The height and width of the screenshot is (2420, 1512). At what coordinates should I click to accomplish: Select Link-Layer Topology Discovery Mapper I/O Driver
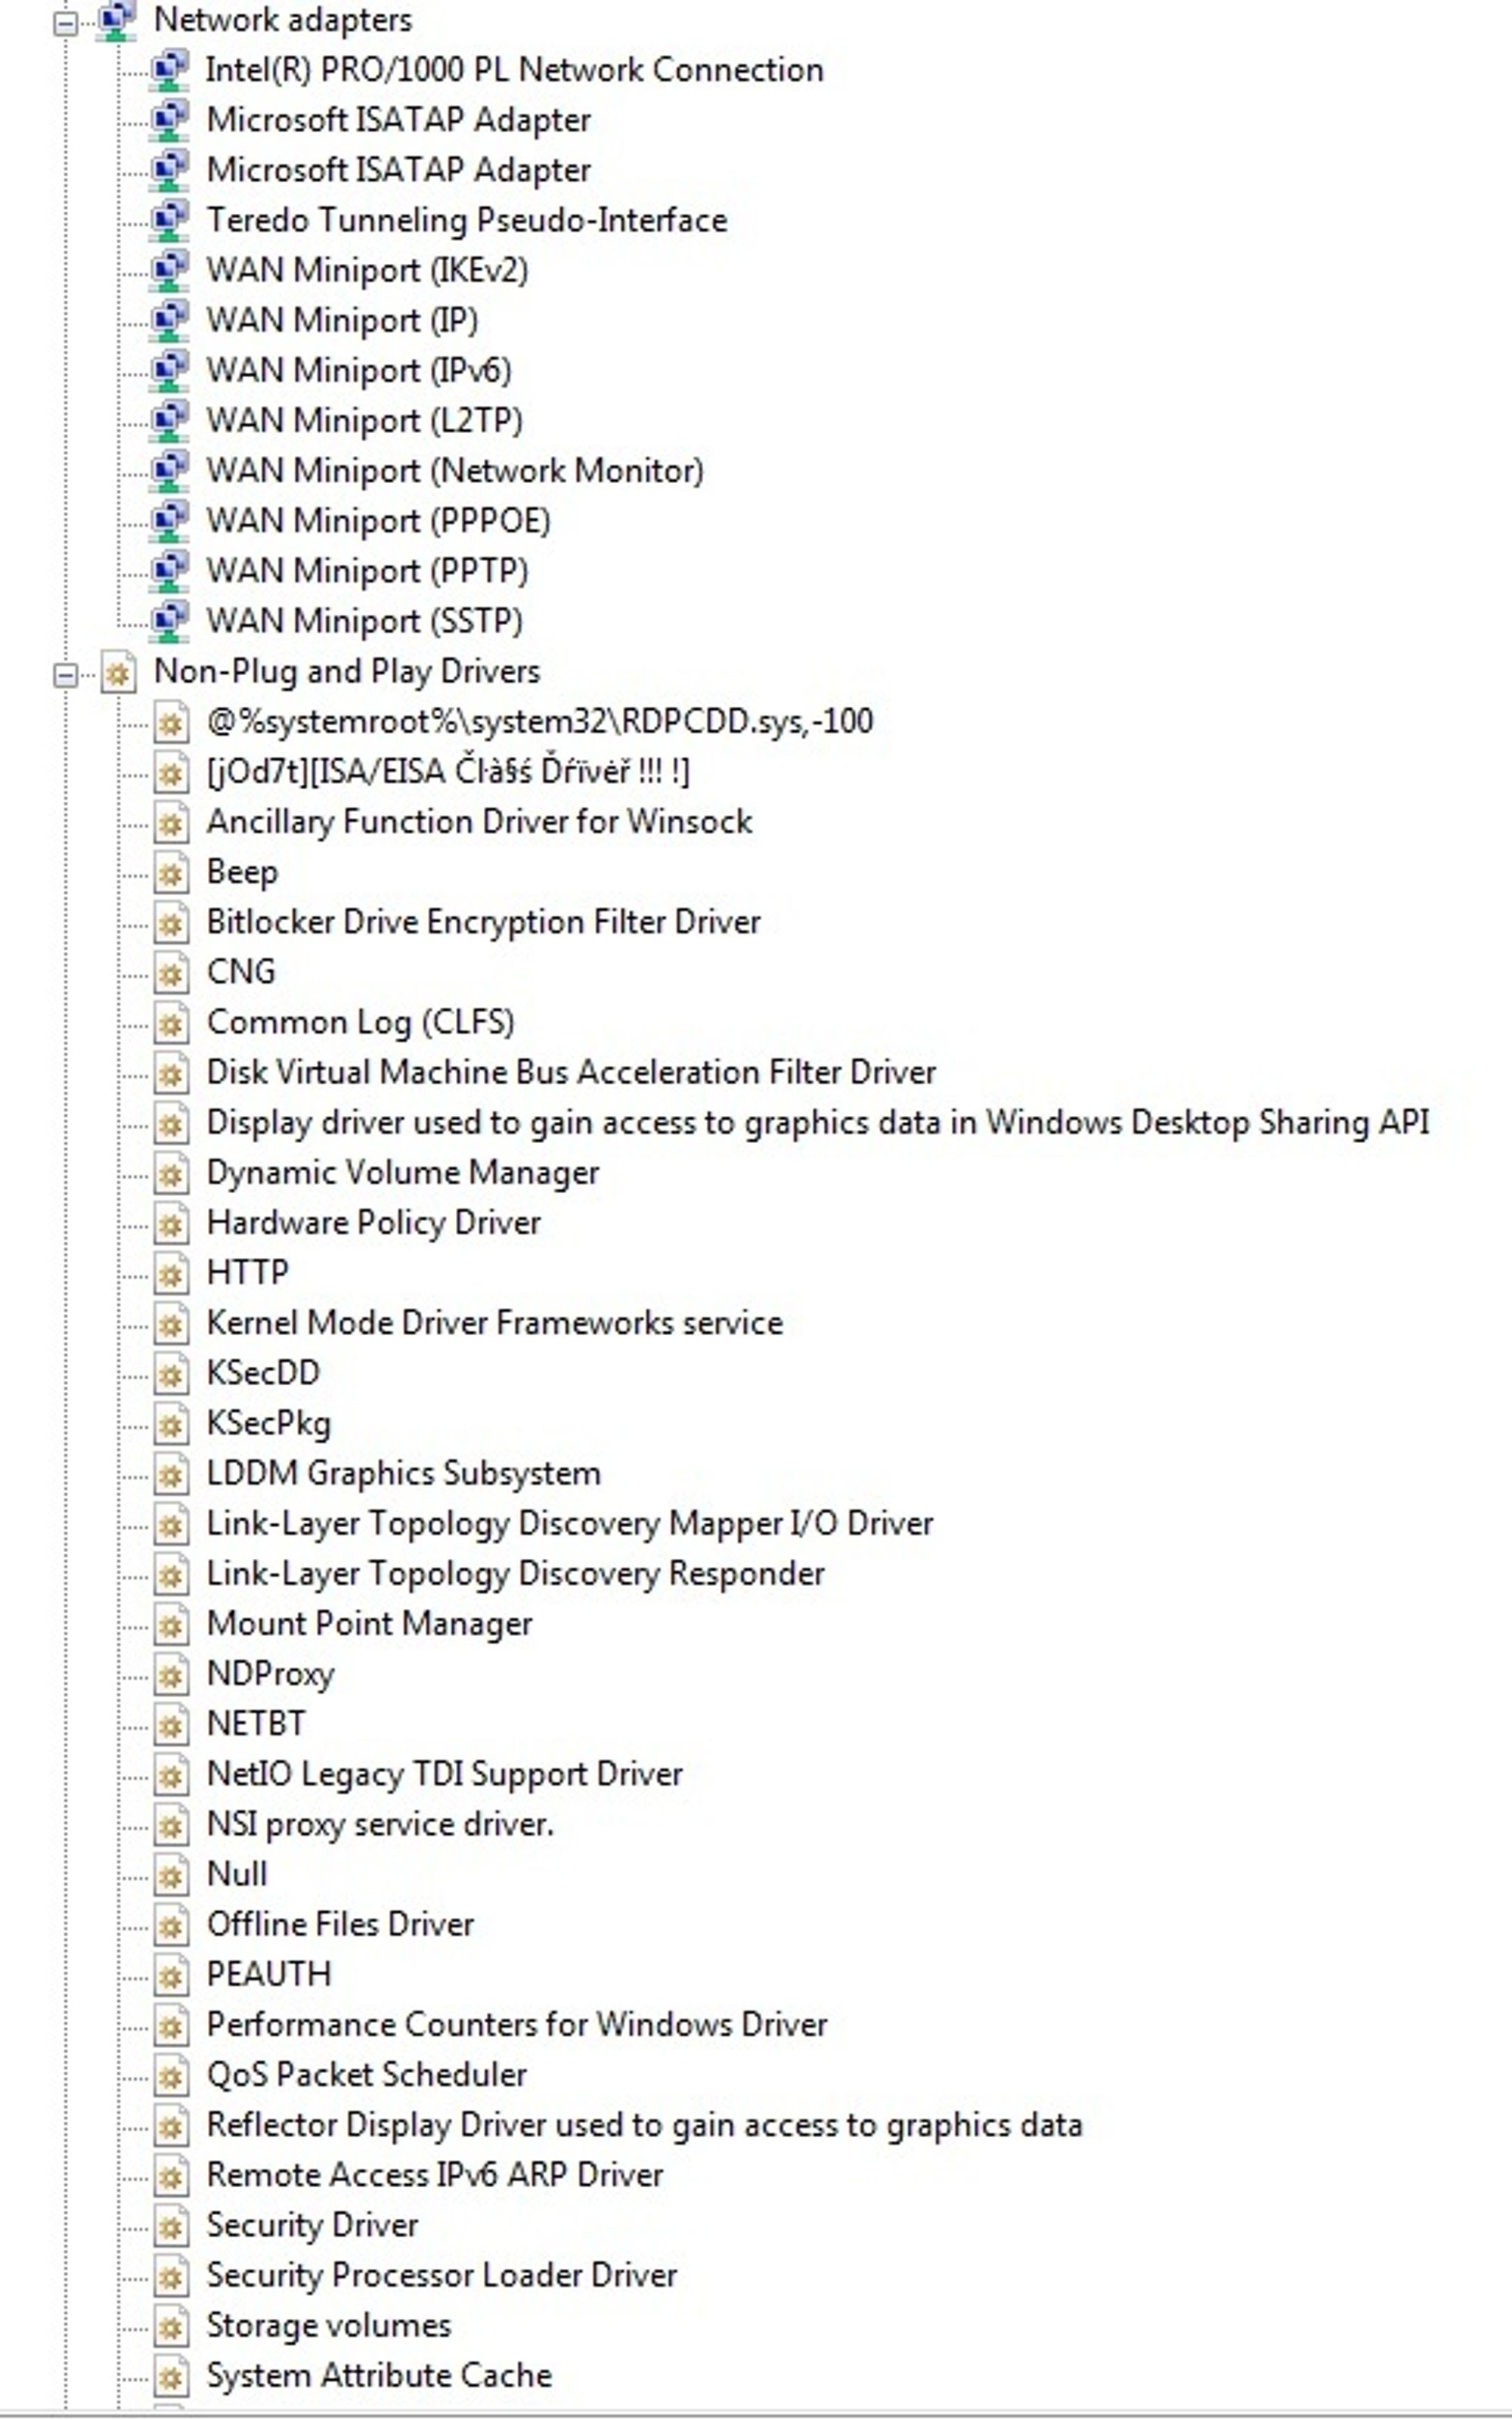click(570, 1523)
